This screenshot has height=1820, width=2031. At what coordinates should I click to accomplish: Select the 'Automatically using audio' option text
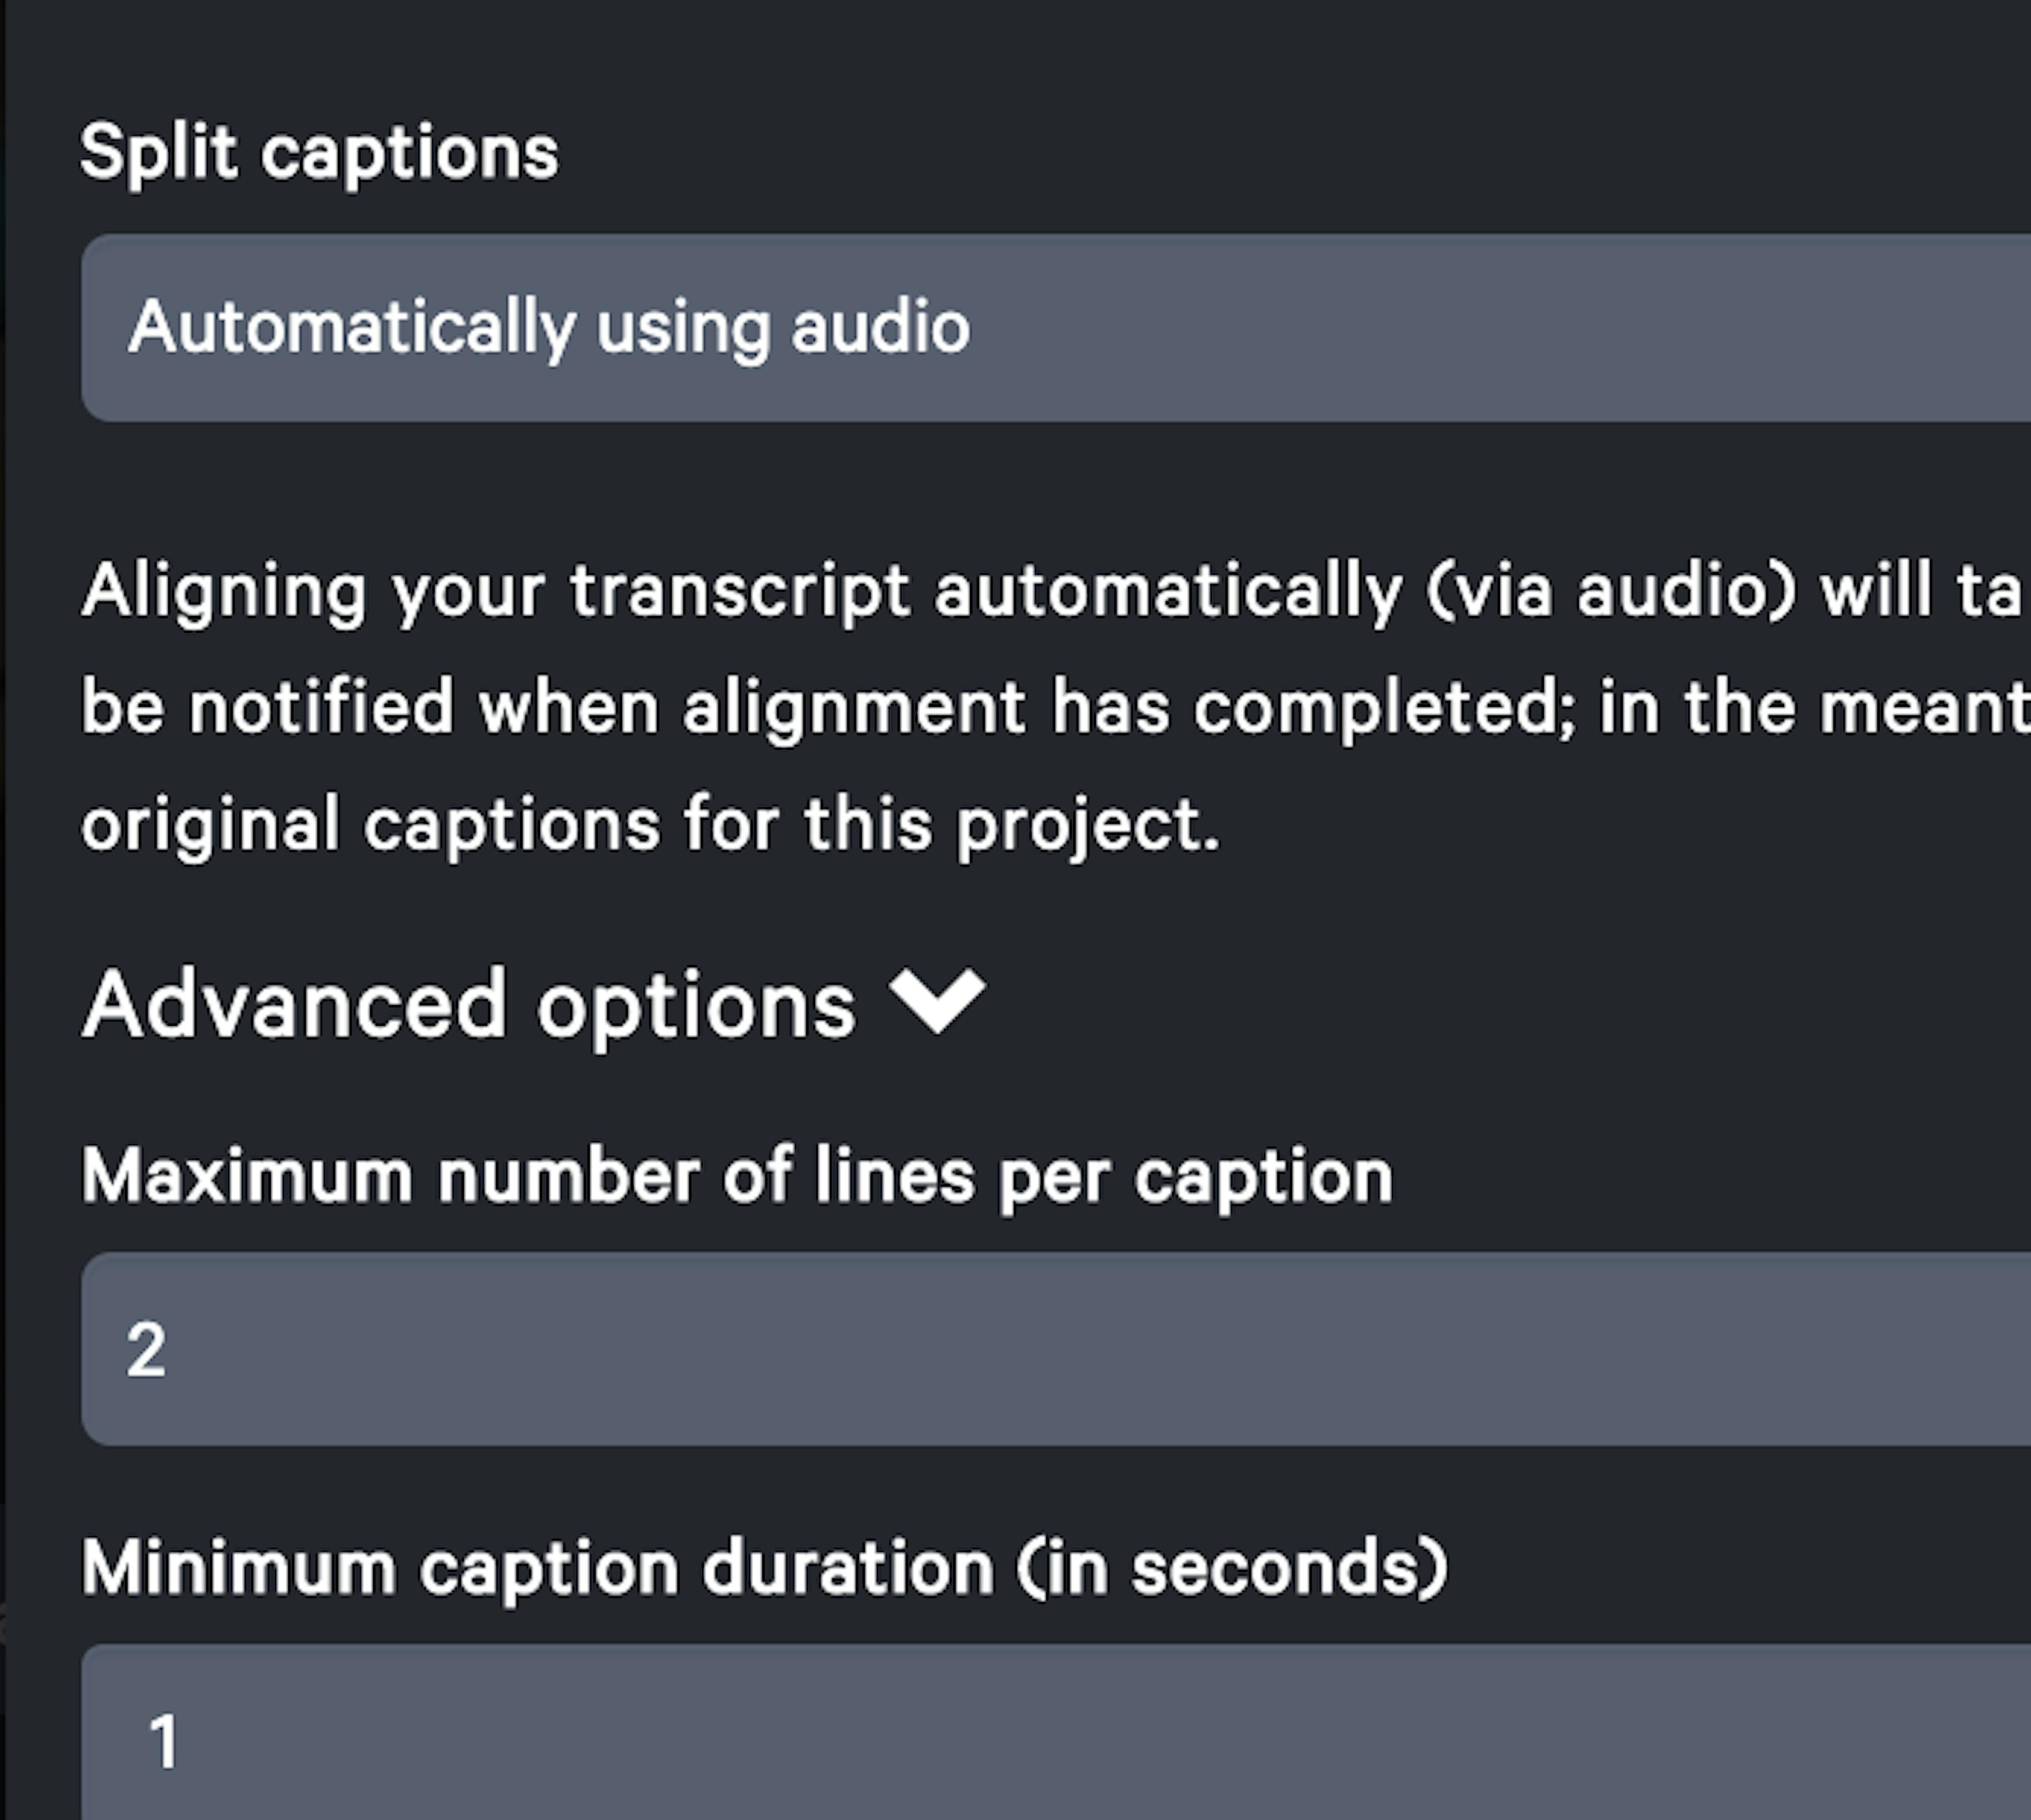click(549, 328)
